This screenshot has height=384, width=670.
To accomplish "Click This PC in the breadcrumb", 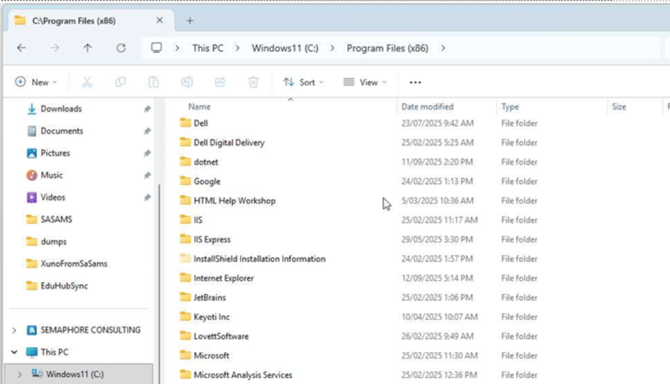I will click(x=208, y=48).
